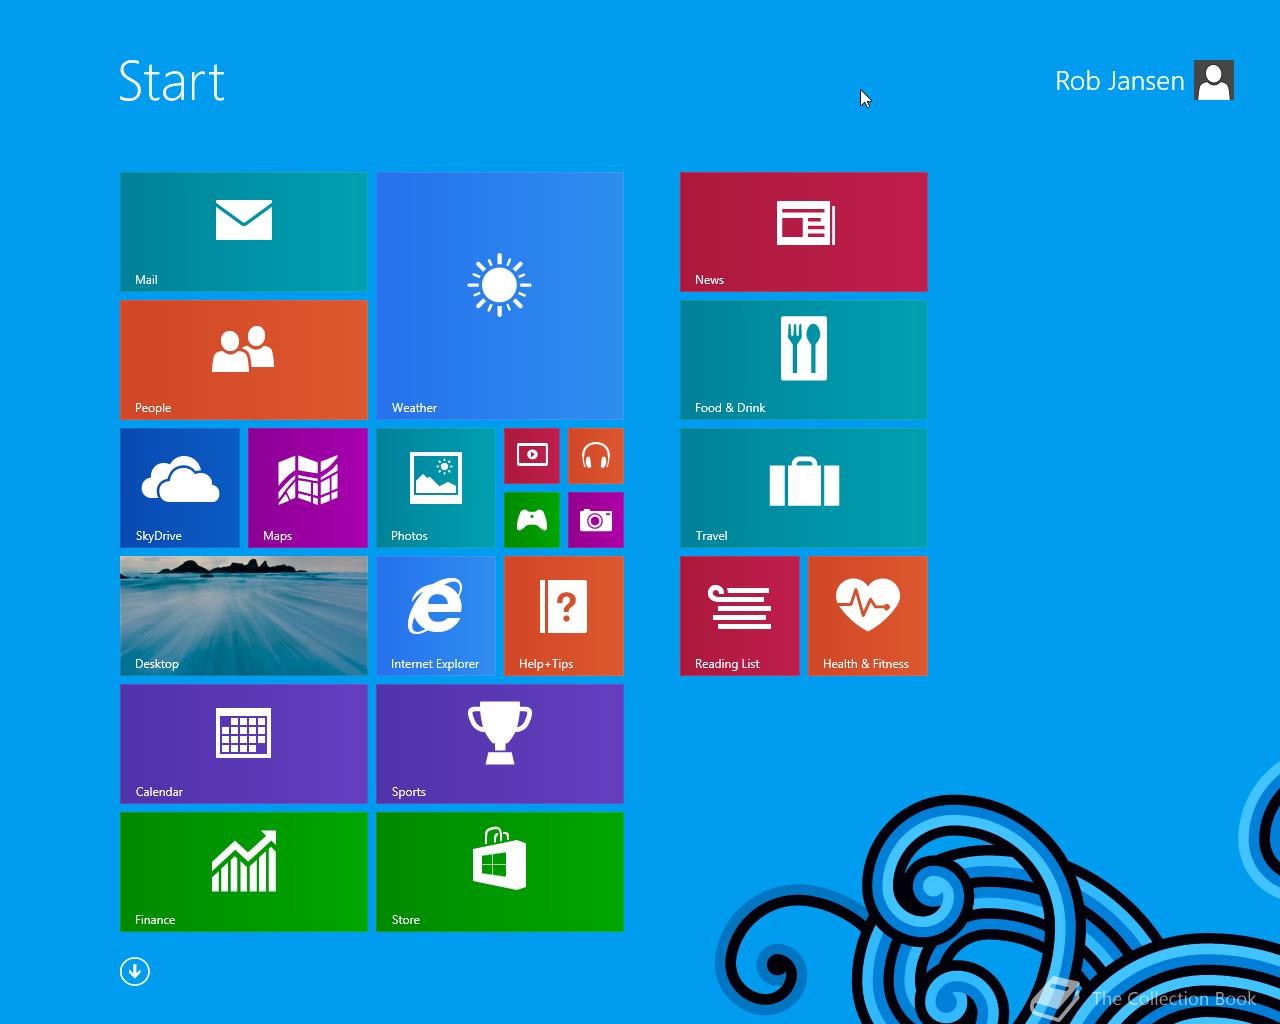
Task: Open the Sports tile
Action: pyautogui.click(x=500, y=744)
